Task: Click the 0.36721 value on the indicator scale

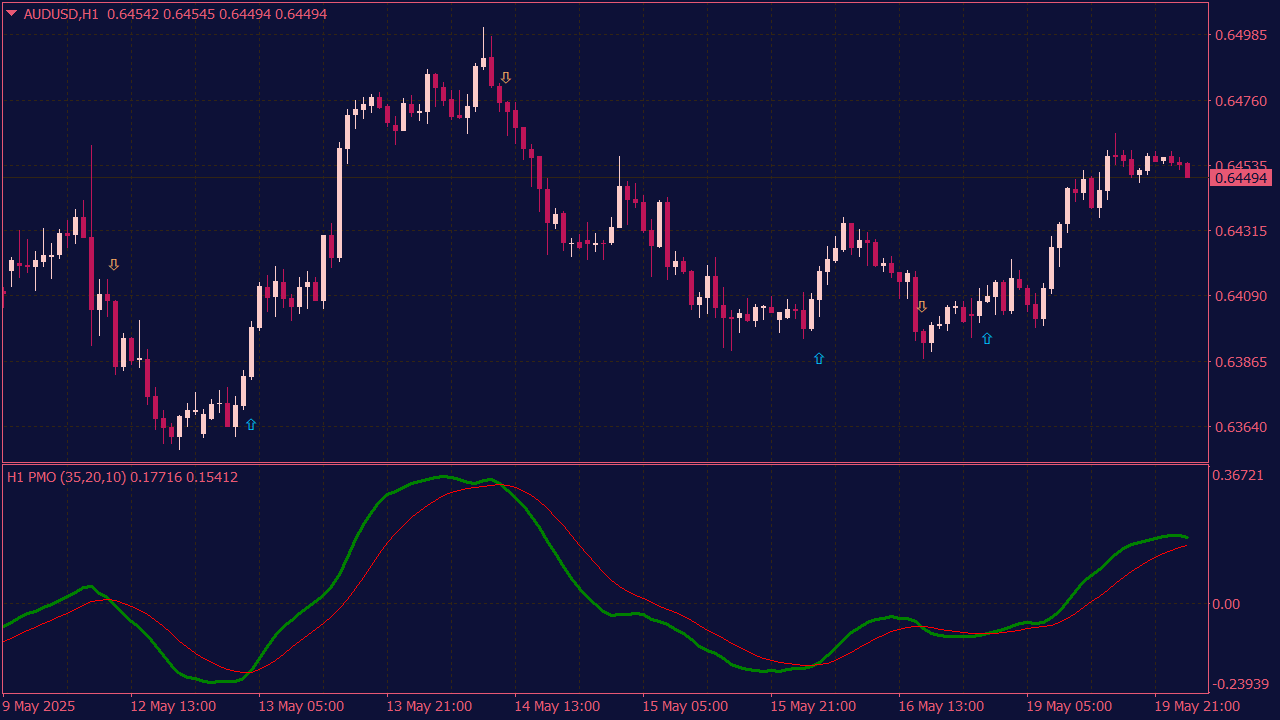Action: coord(1240,476)
